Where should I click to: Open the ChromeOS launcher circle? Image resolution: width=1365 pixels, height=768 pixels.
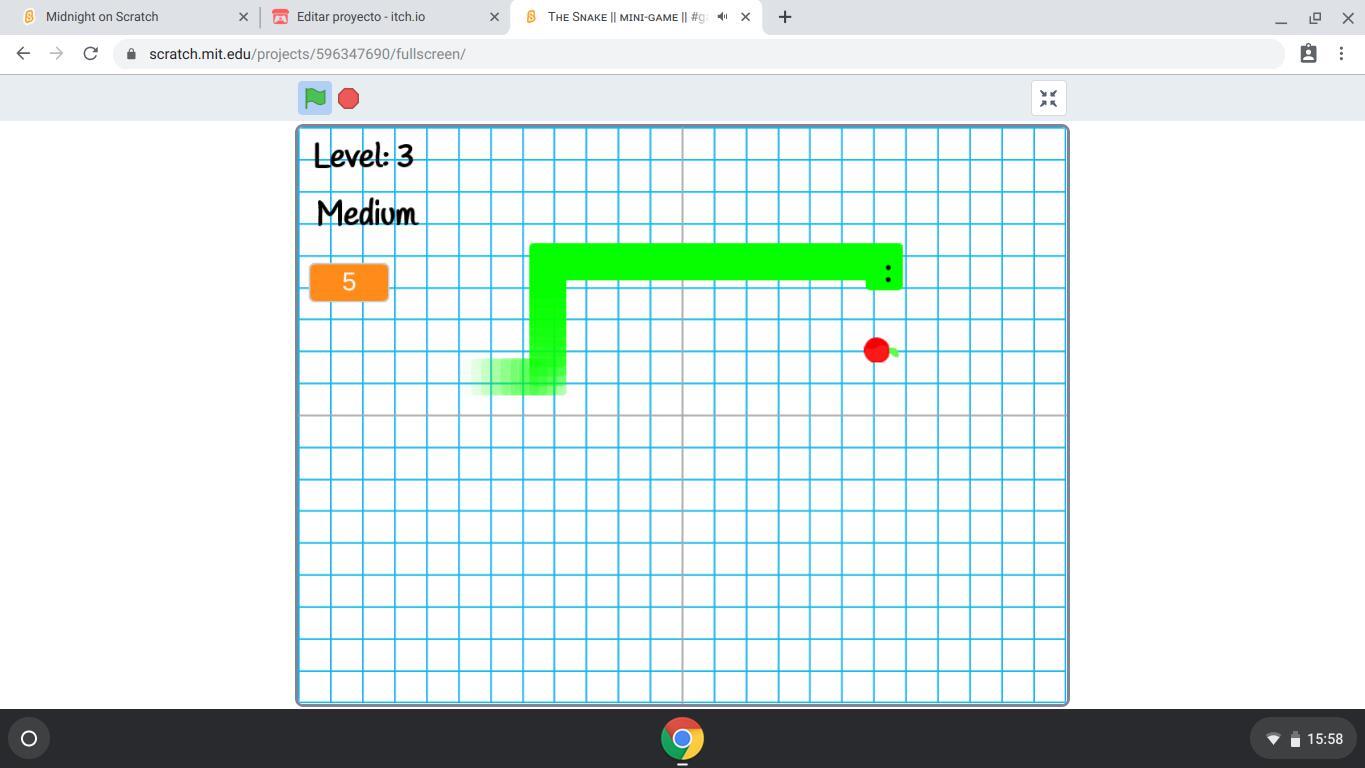(x=29, y=739)
